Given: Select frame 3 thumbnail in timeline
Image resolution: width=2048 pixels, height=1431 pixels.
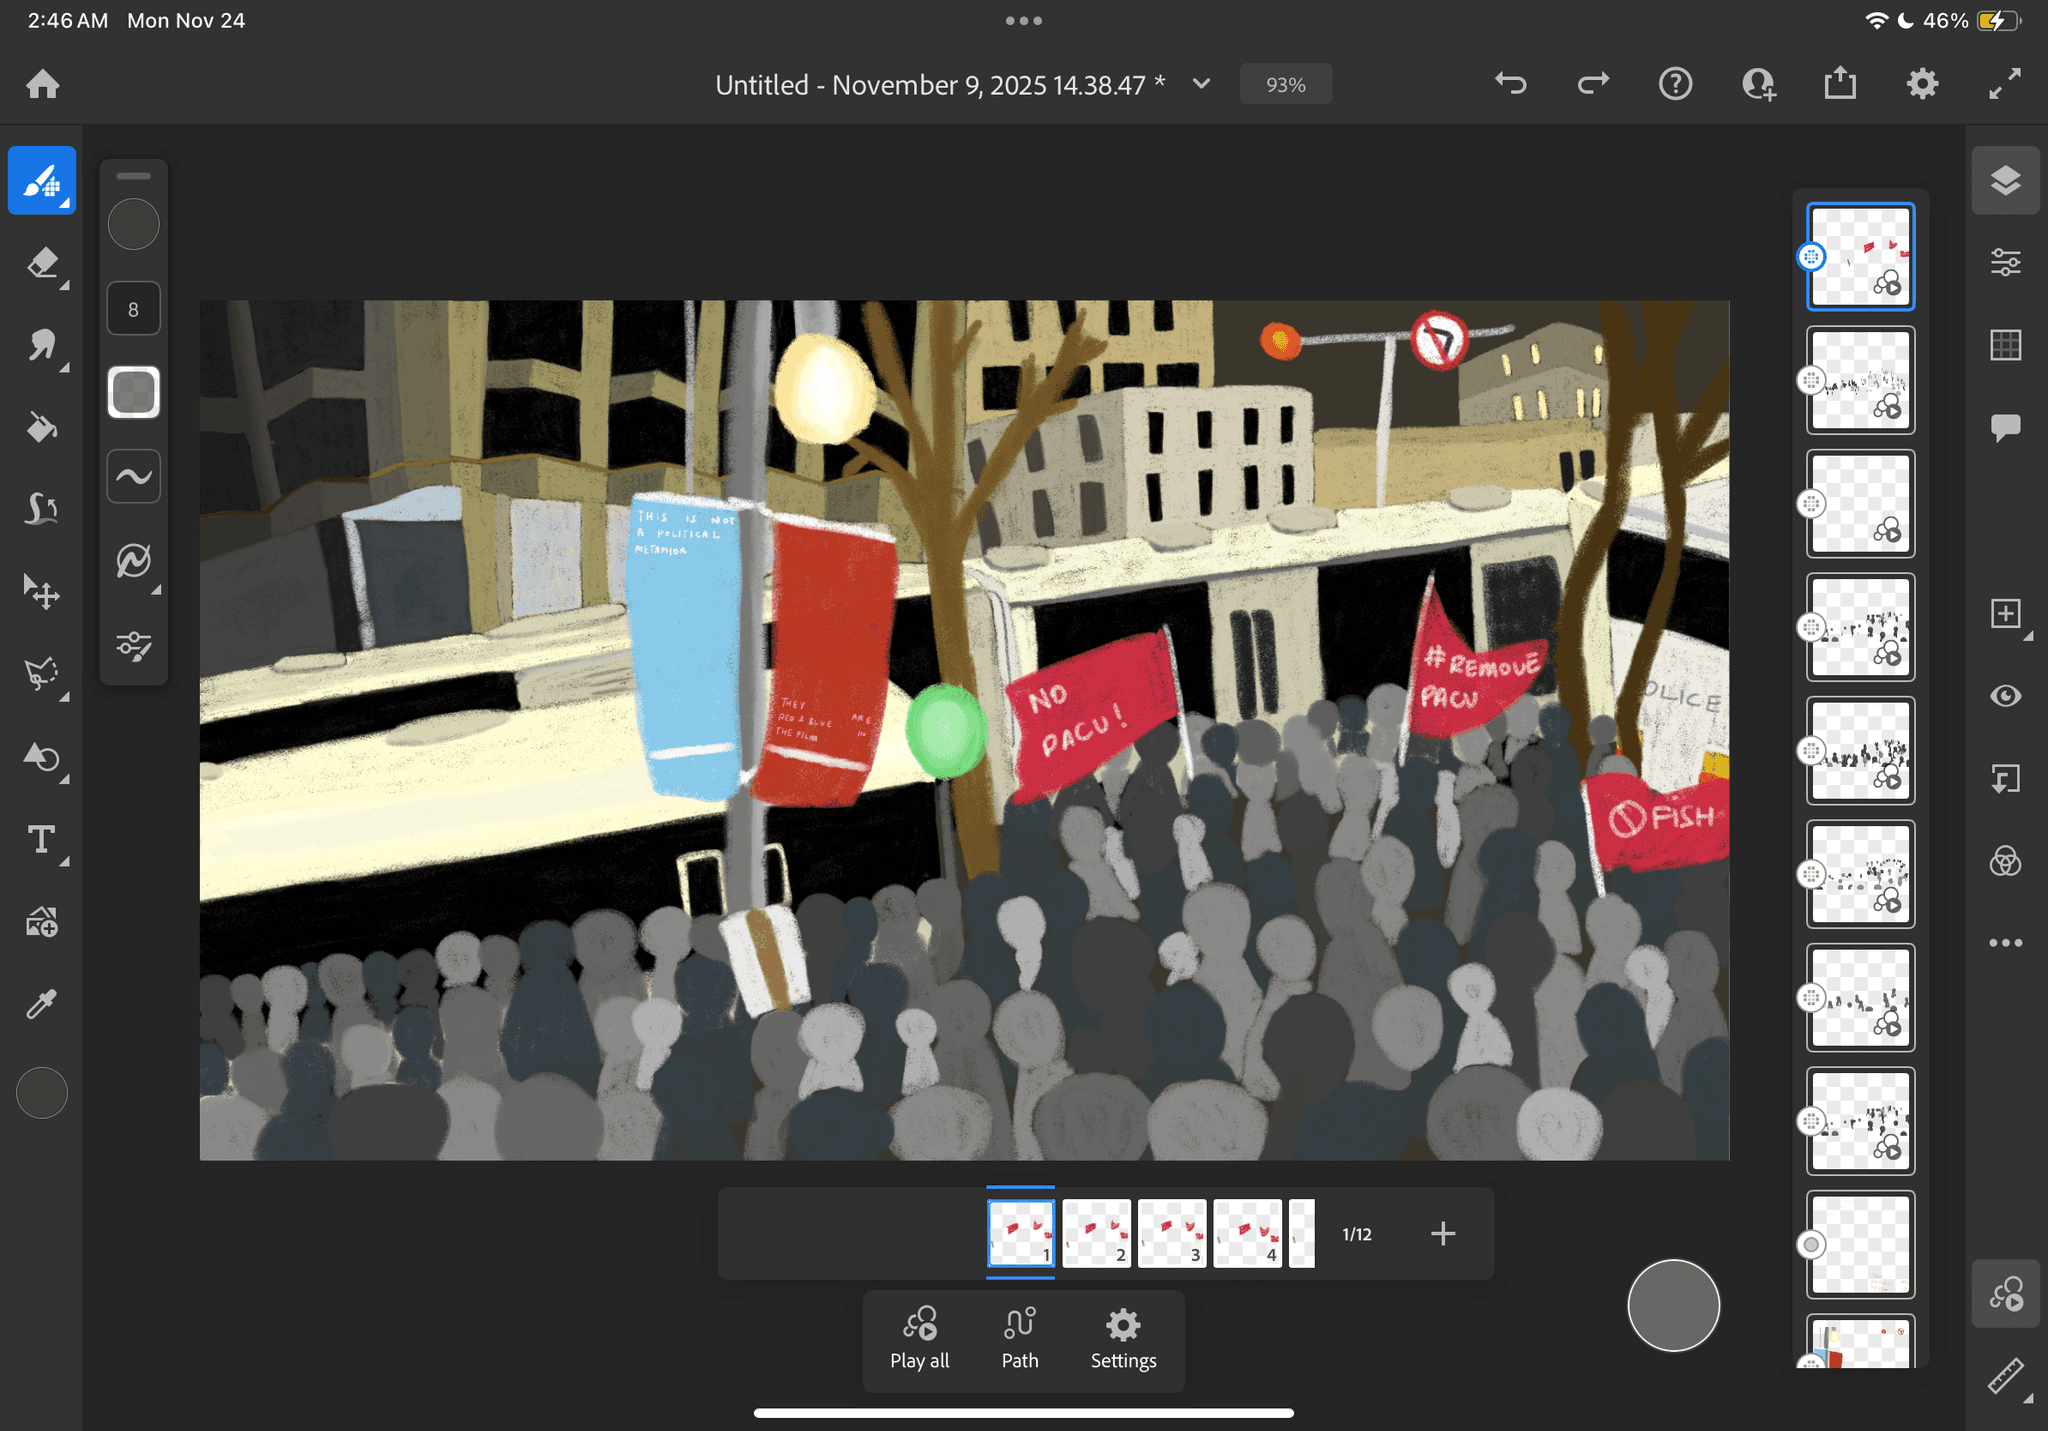Looking at the screenshot, I should tap(1172, 1233).
